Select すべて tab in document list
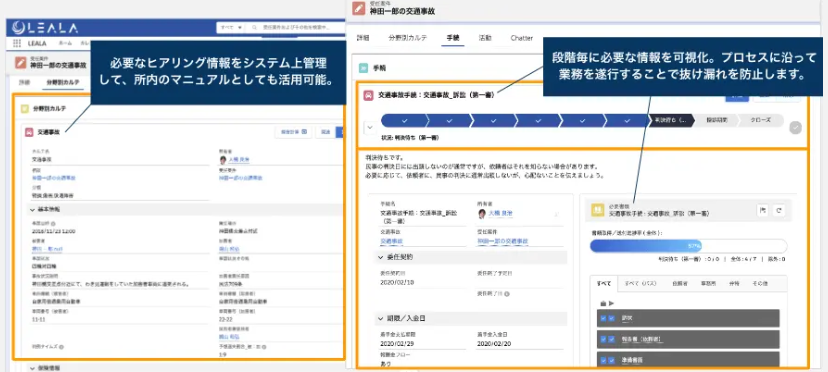Screen dimensions: 828x372 (x=604, y=284)
